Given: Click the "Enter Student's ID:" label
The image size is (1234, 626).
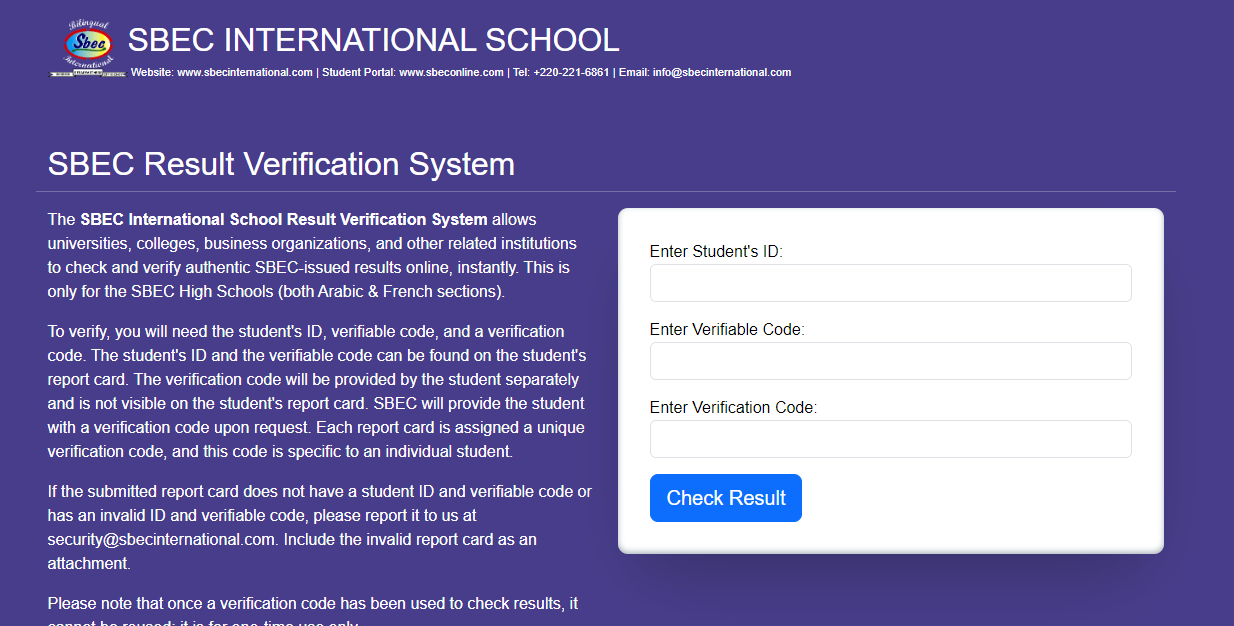Looking at the screenshot, I should pos(716,252).
